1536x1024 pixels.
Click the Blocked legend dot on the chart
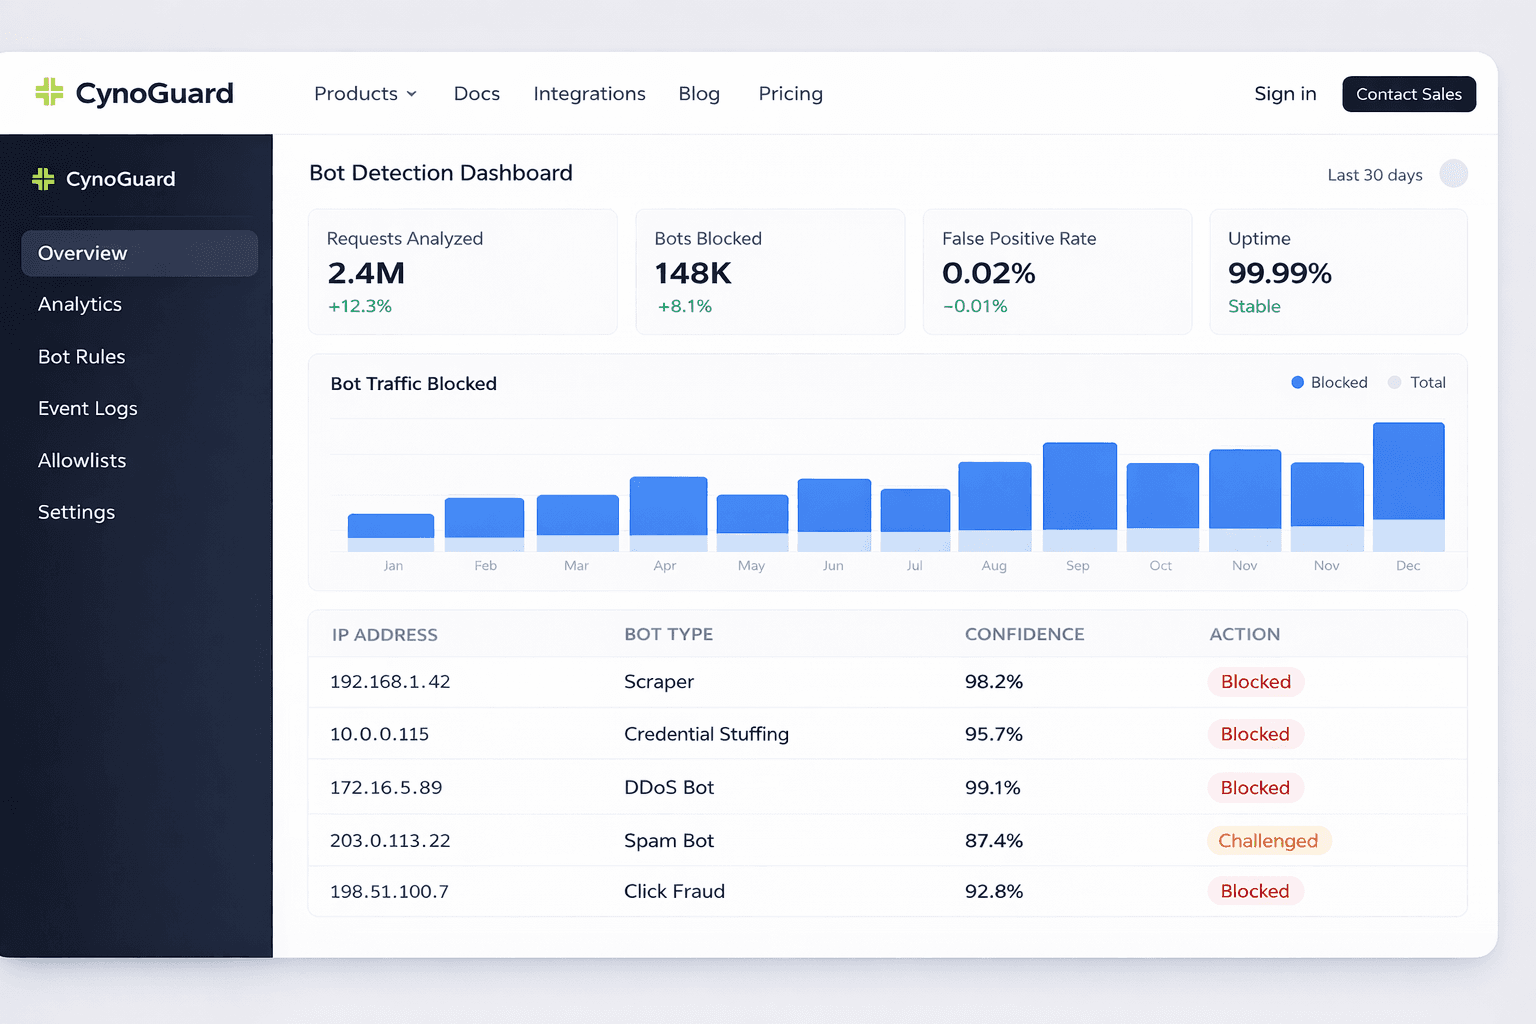pyautogui.click(x=1297, y=382)
